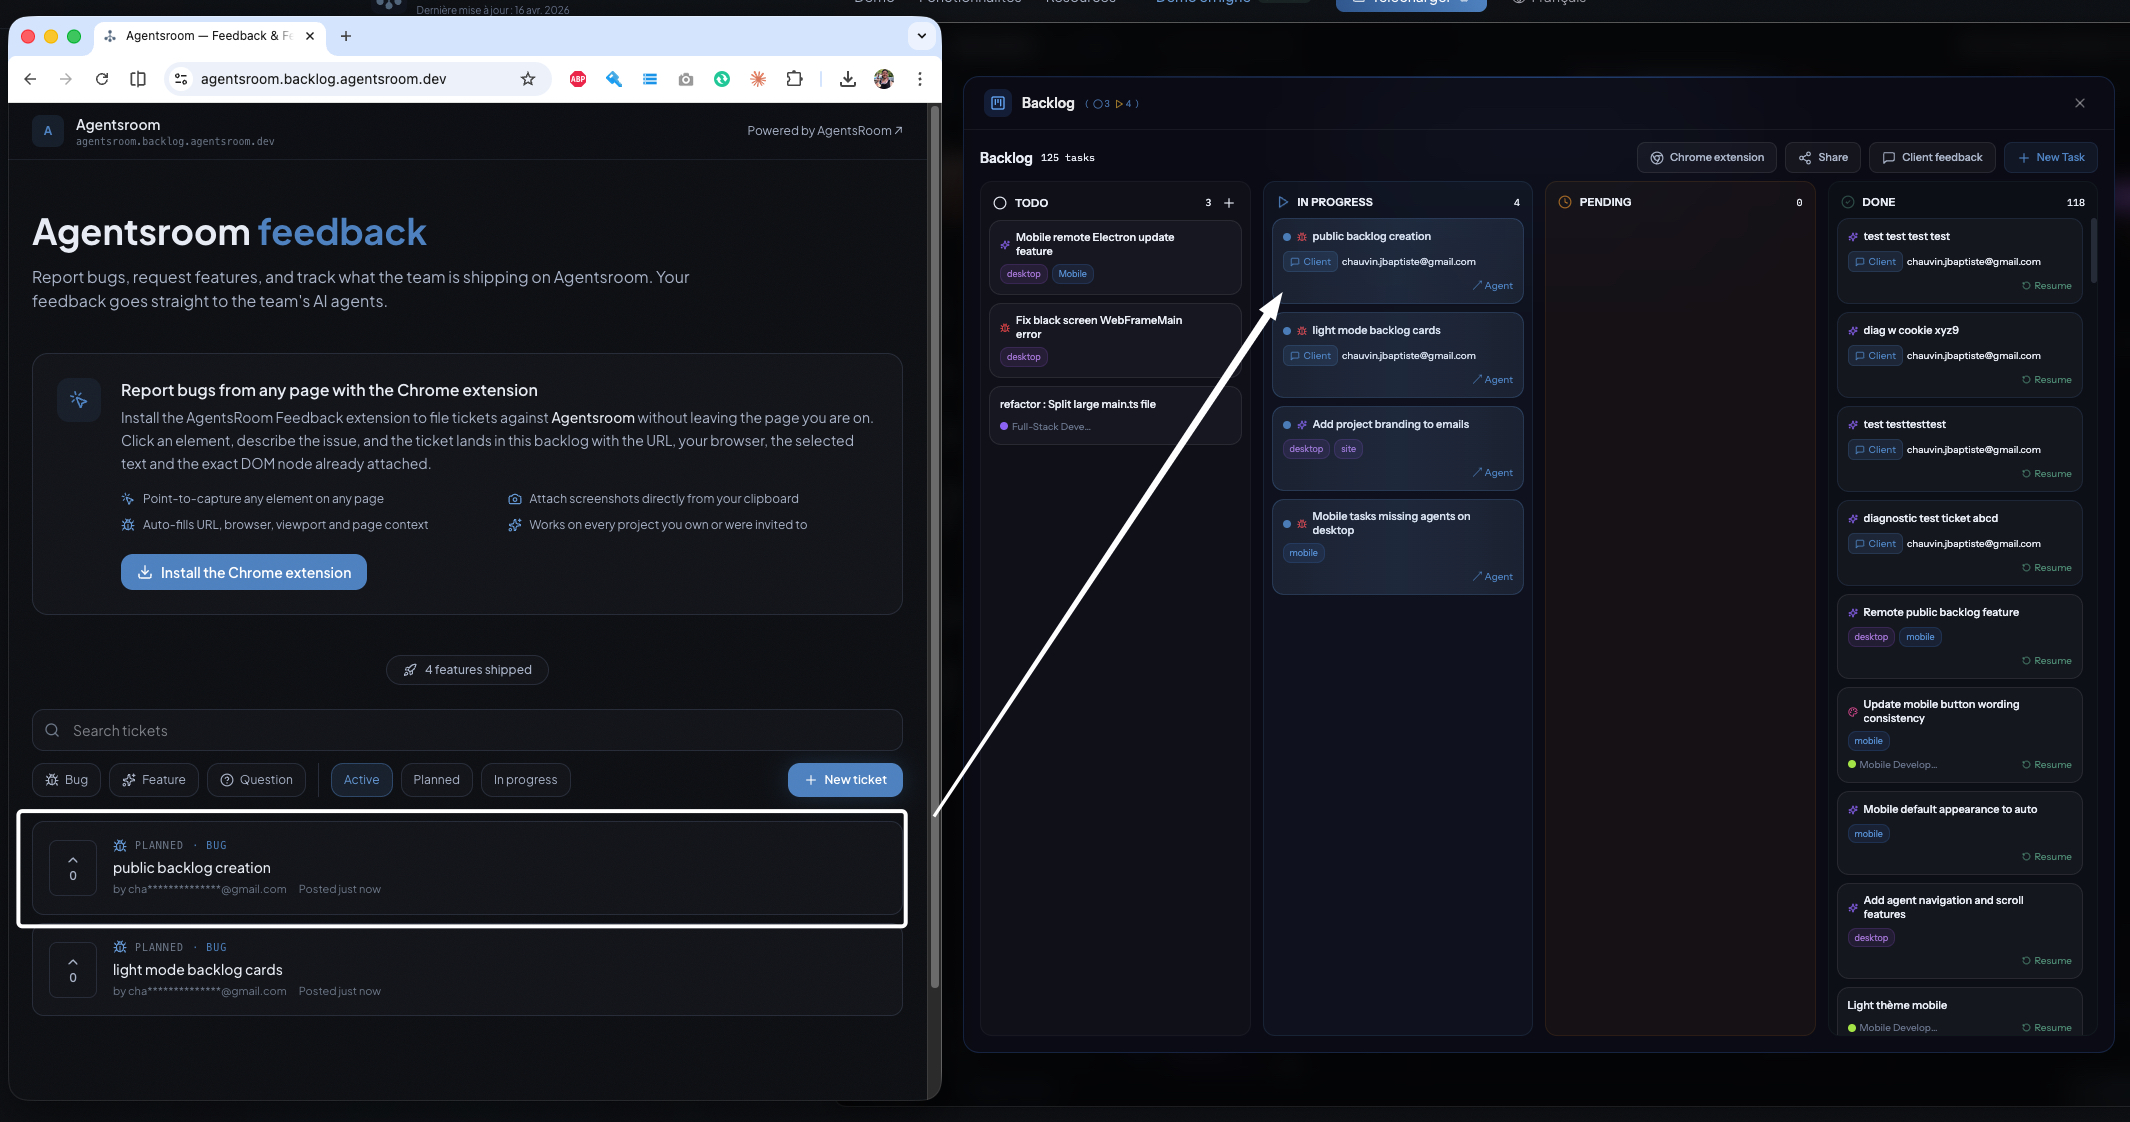Open Chrome downloads via the download icon
This screenshot has width=2130, height=1122.
(x=848, y=78)
